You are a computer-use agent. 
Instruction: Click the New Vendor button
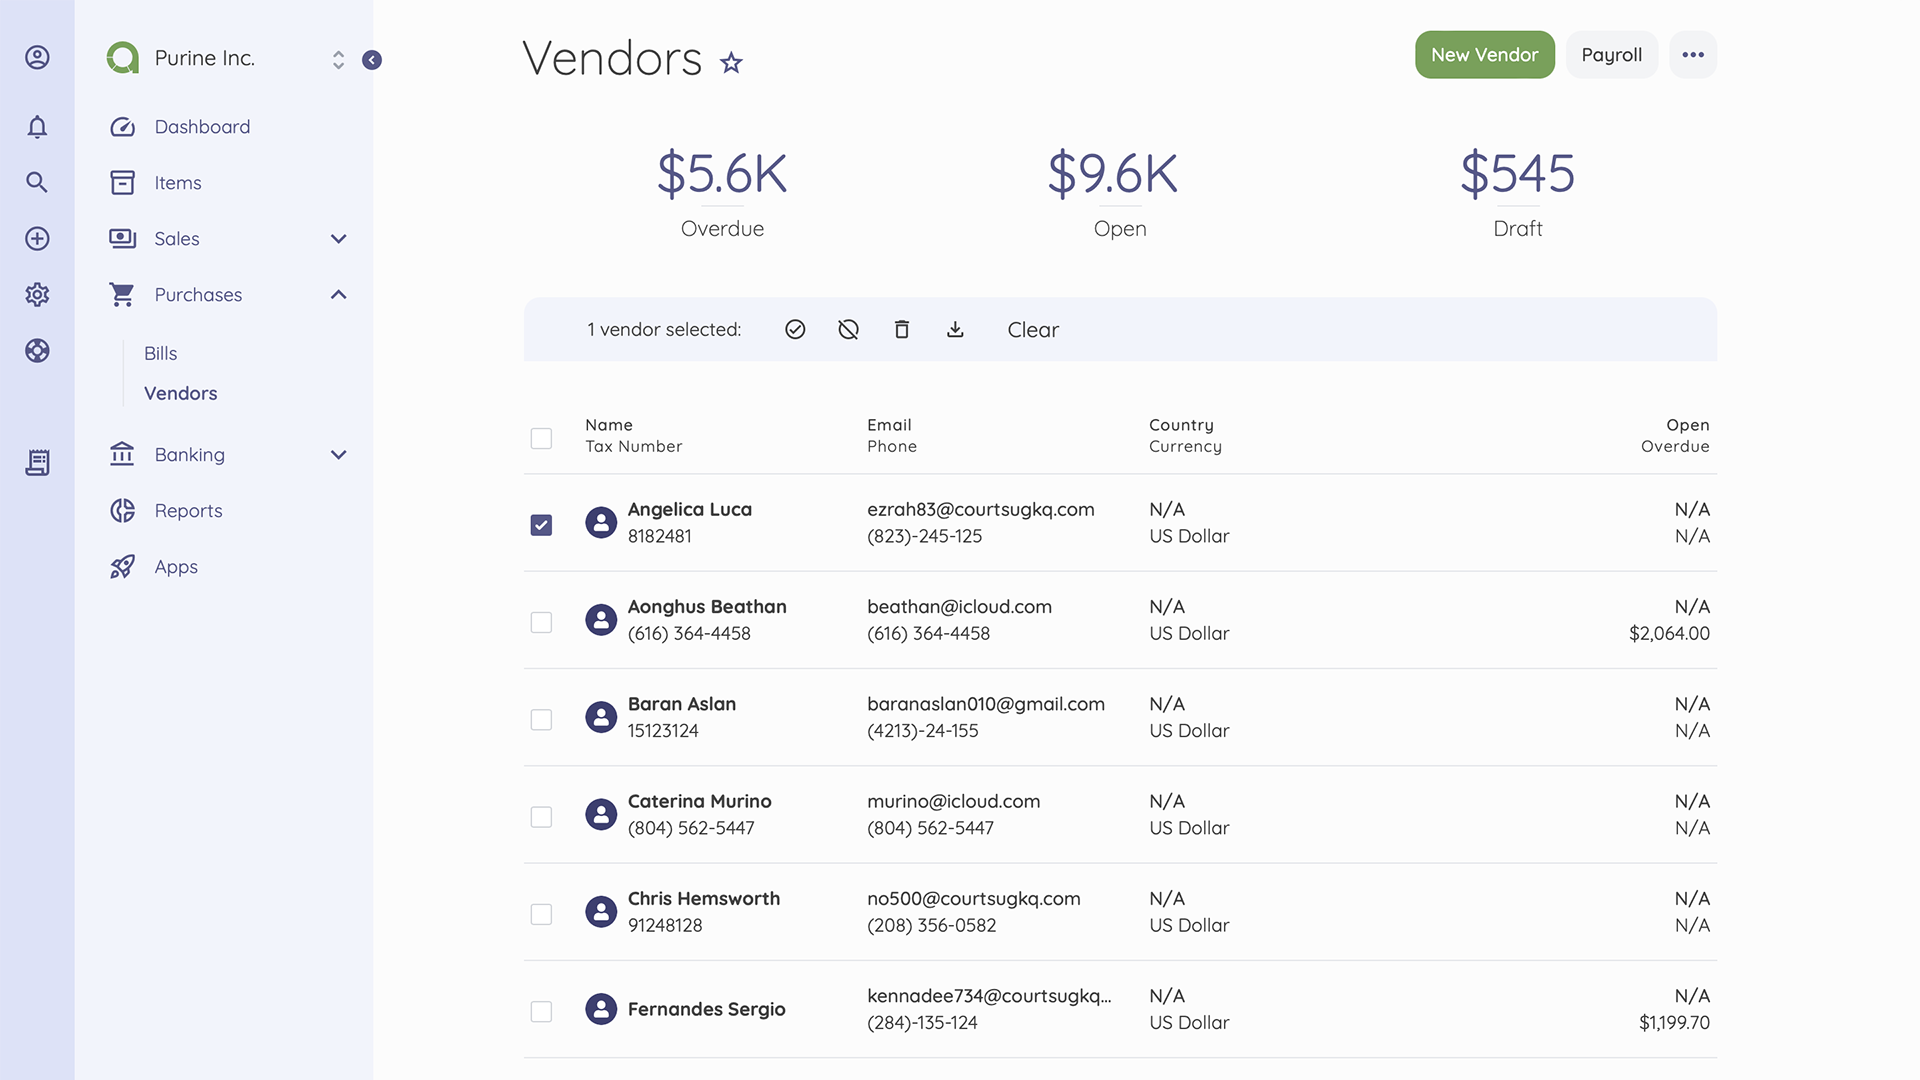point(1484,55)
